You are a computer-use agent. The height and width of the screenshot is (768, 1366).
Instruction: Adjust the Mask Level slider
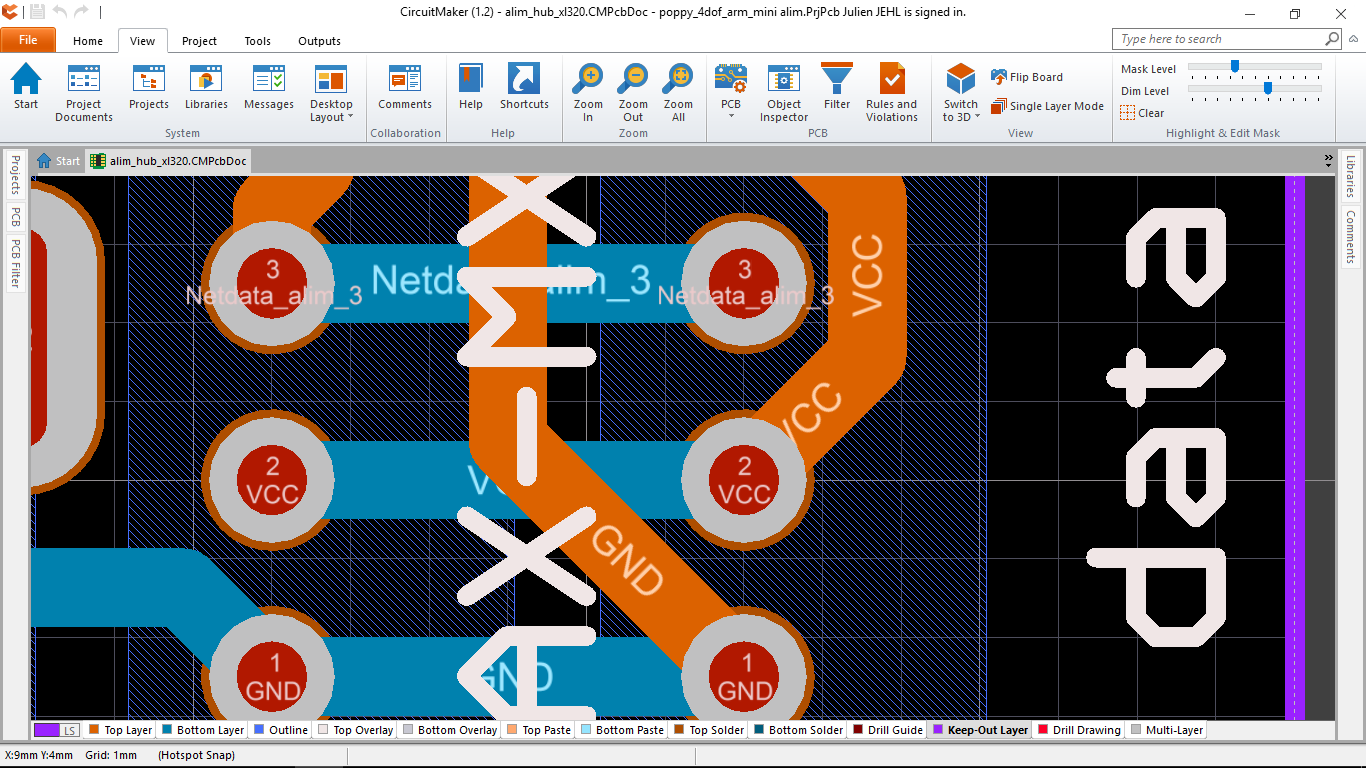coord(1235,67)
